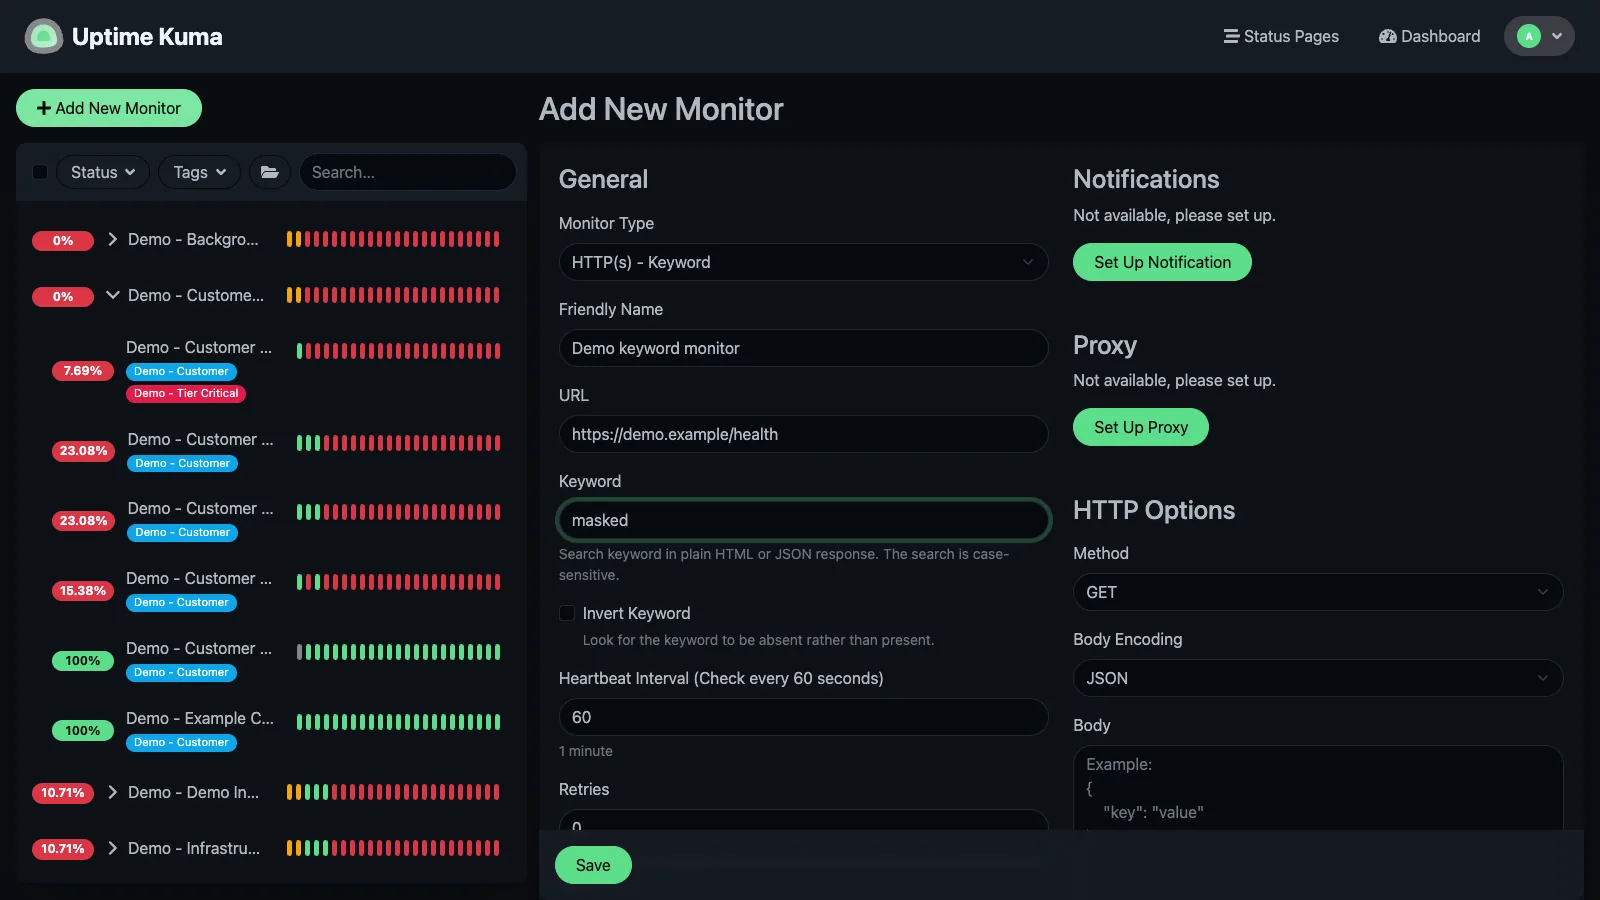Collapse the Demo - Custome... group chevron
1600x900 pixels.
112,295
